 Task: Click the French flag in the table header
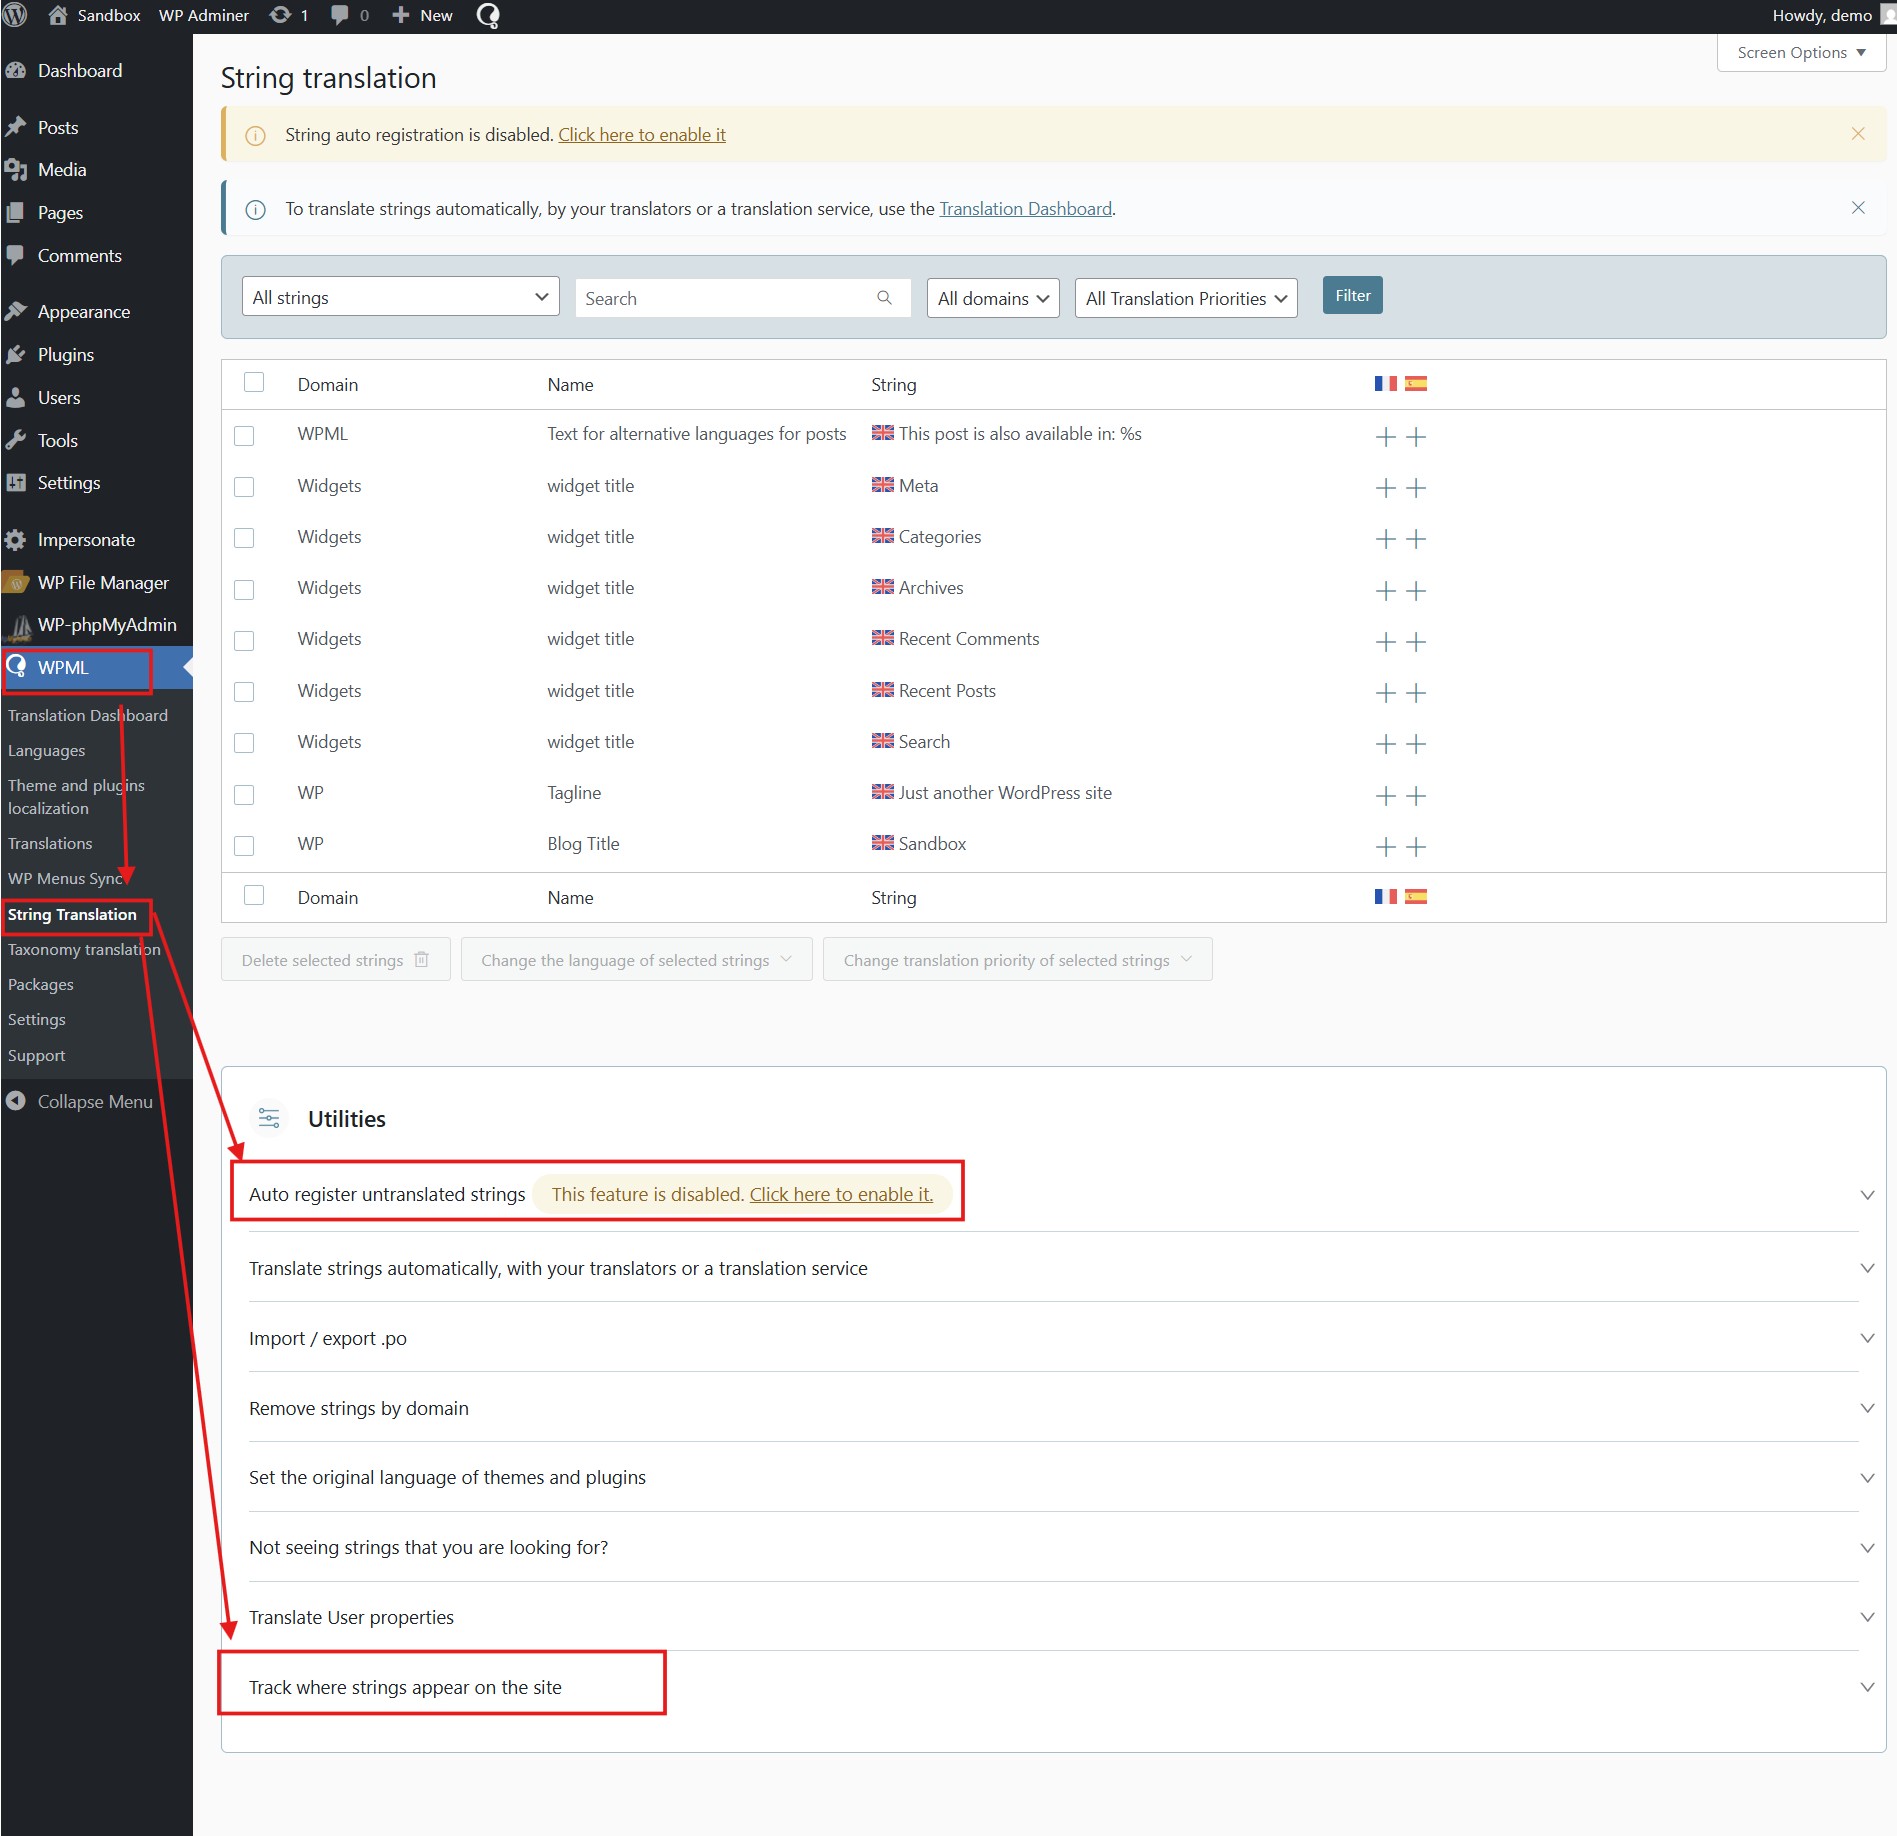point(1385,384)
